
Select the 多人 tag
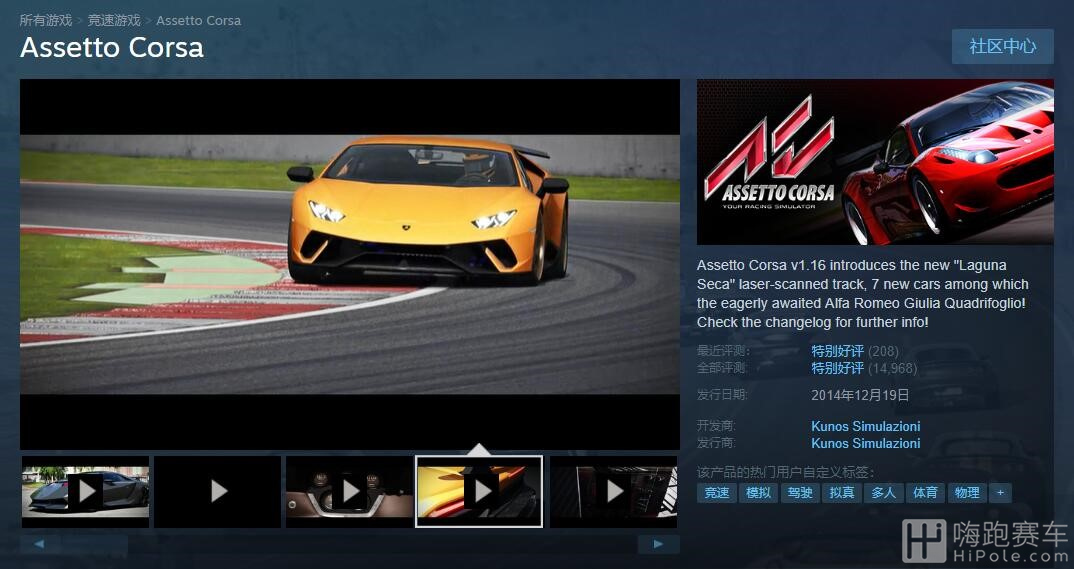point(884,492)
